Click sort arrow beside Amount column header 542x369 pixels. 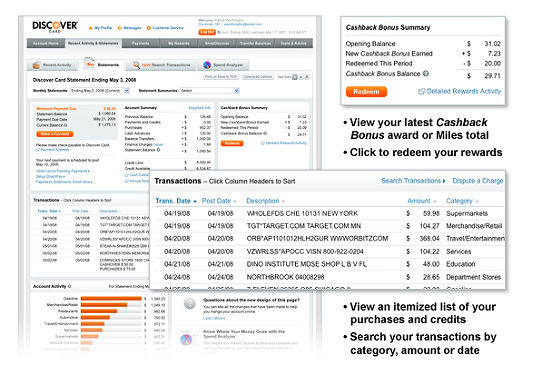(x=434, y=201)
